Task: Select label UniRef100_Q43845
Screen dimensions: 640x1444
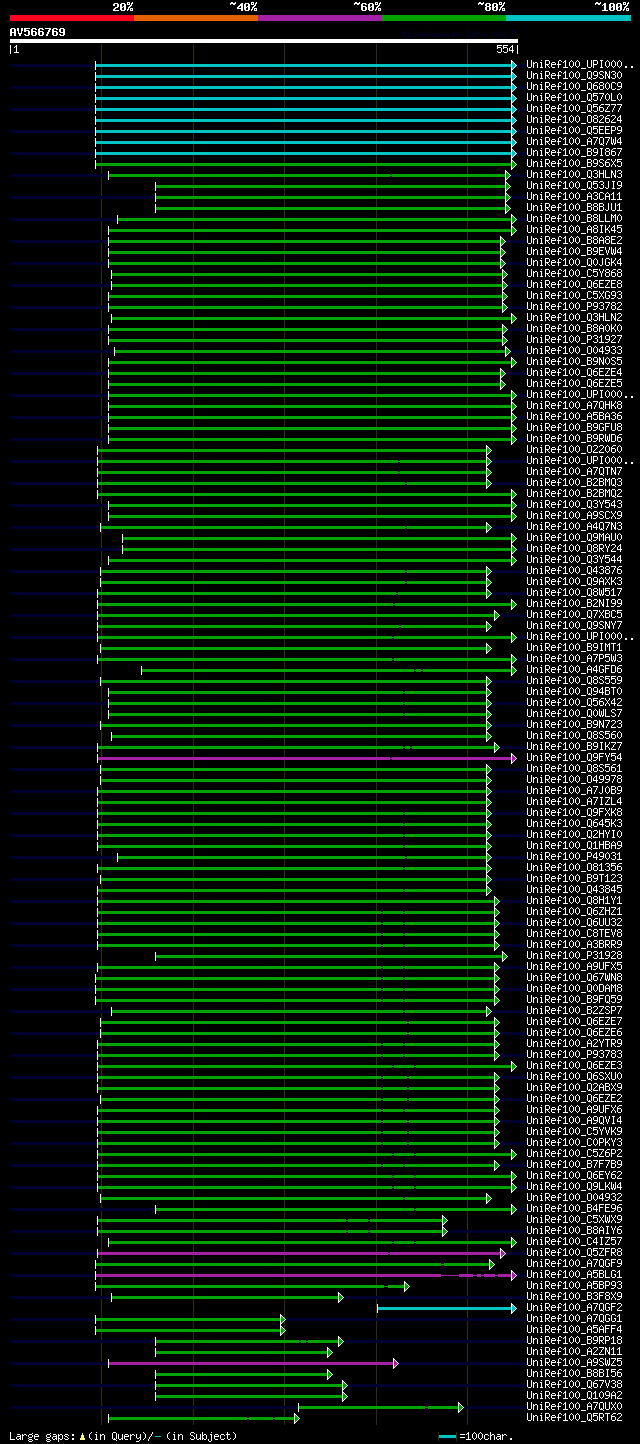Action: pyautogui.click(x=574, y=889)
